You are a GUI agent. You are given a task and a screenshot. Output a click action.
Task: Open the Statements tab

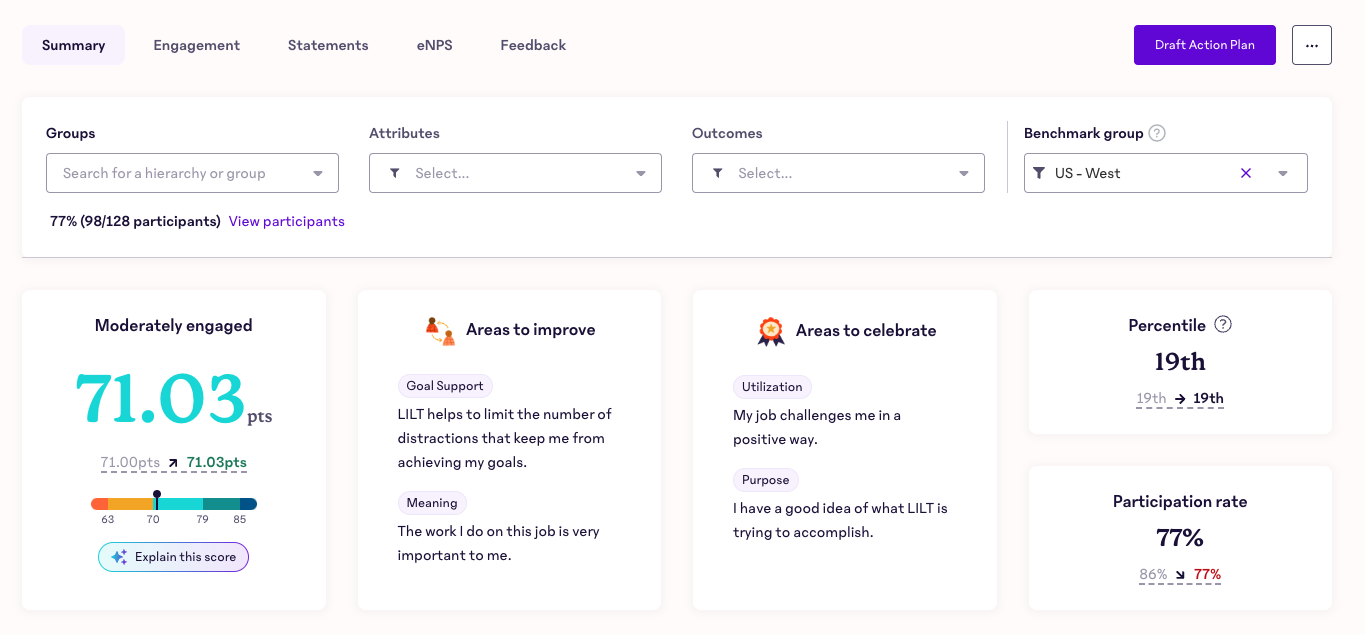tap(328, 45)
